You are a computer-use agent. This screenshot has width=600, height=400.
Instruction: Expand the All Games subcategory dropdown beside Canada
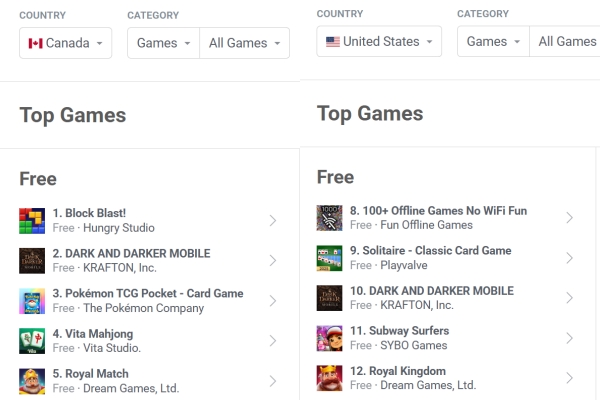pos(244,43)
